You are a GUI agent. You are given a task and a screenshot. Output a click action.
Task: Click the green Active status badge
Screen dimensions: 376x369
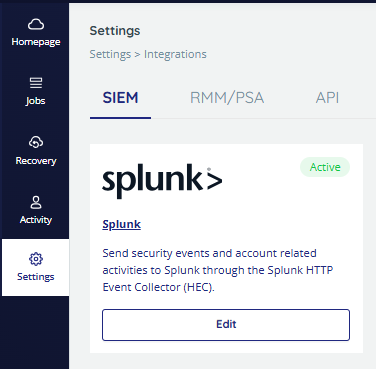pos(325,167)
